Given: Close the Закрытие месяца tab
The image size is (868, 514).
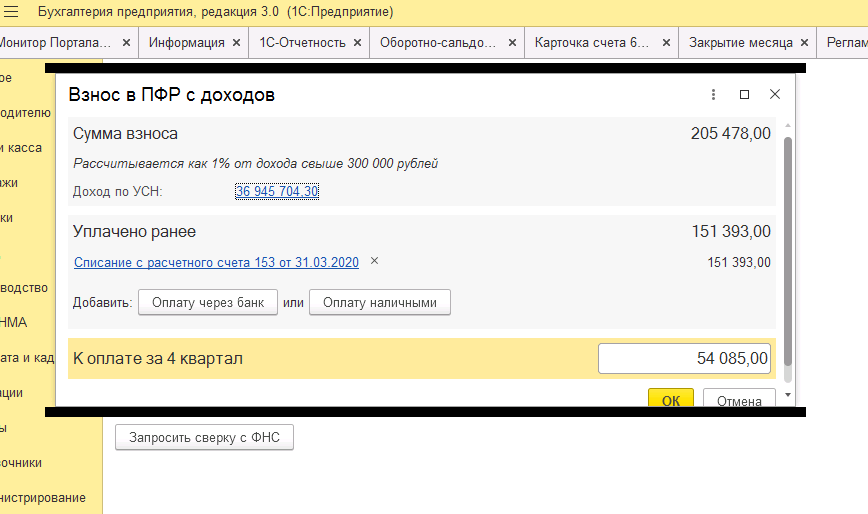Looking at the screenshot, I should (804, 43).
